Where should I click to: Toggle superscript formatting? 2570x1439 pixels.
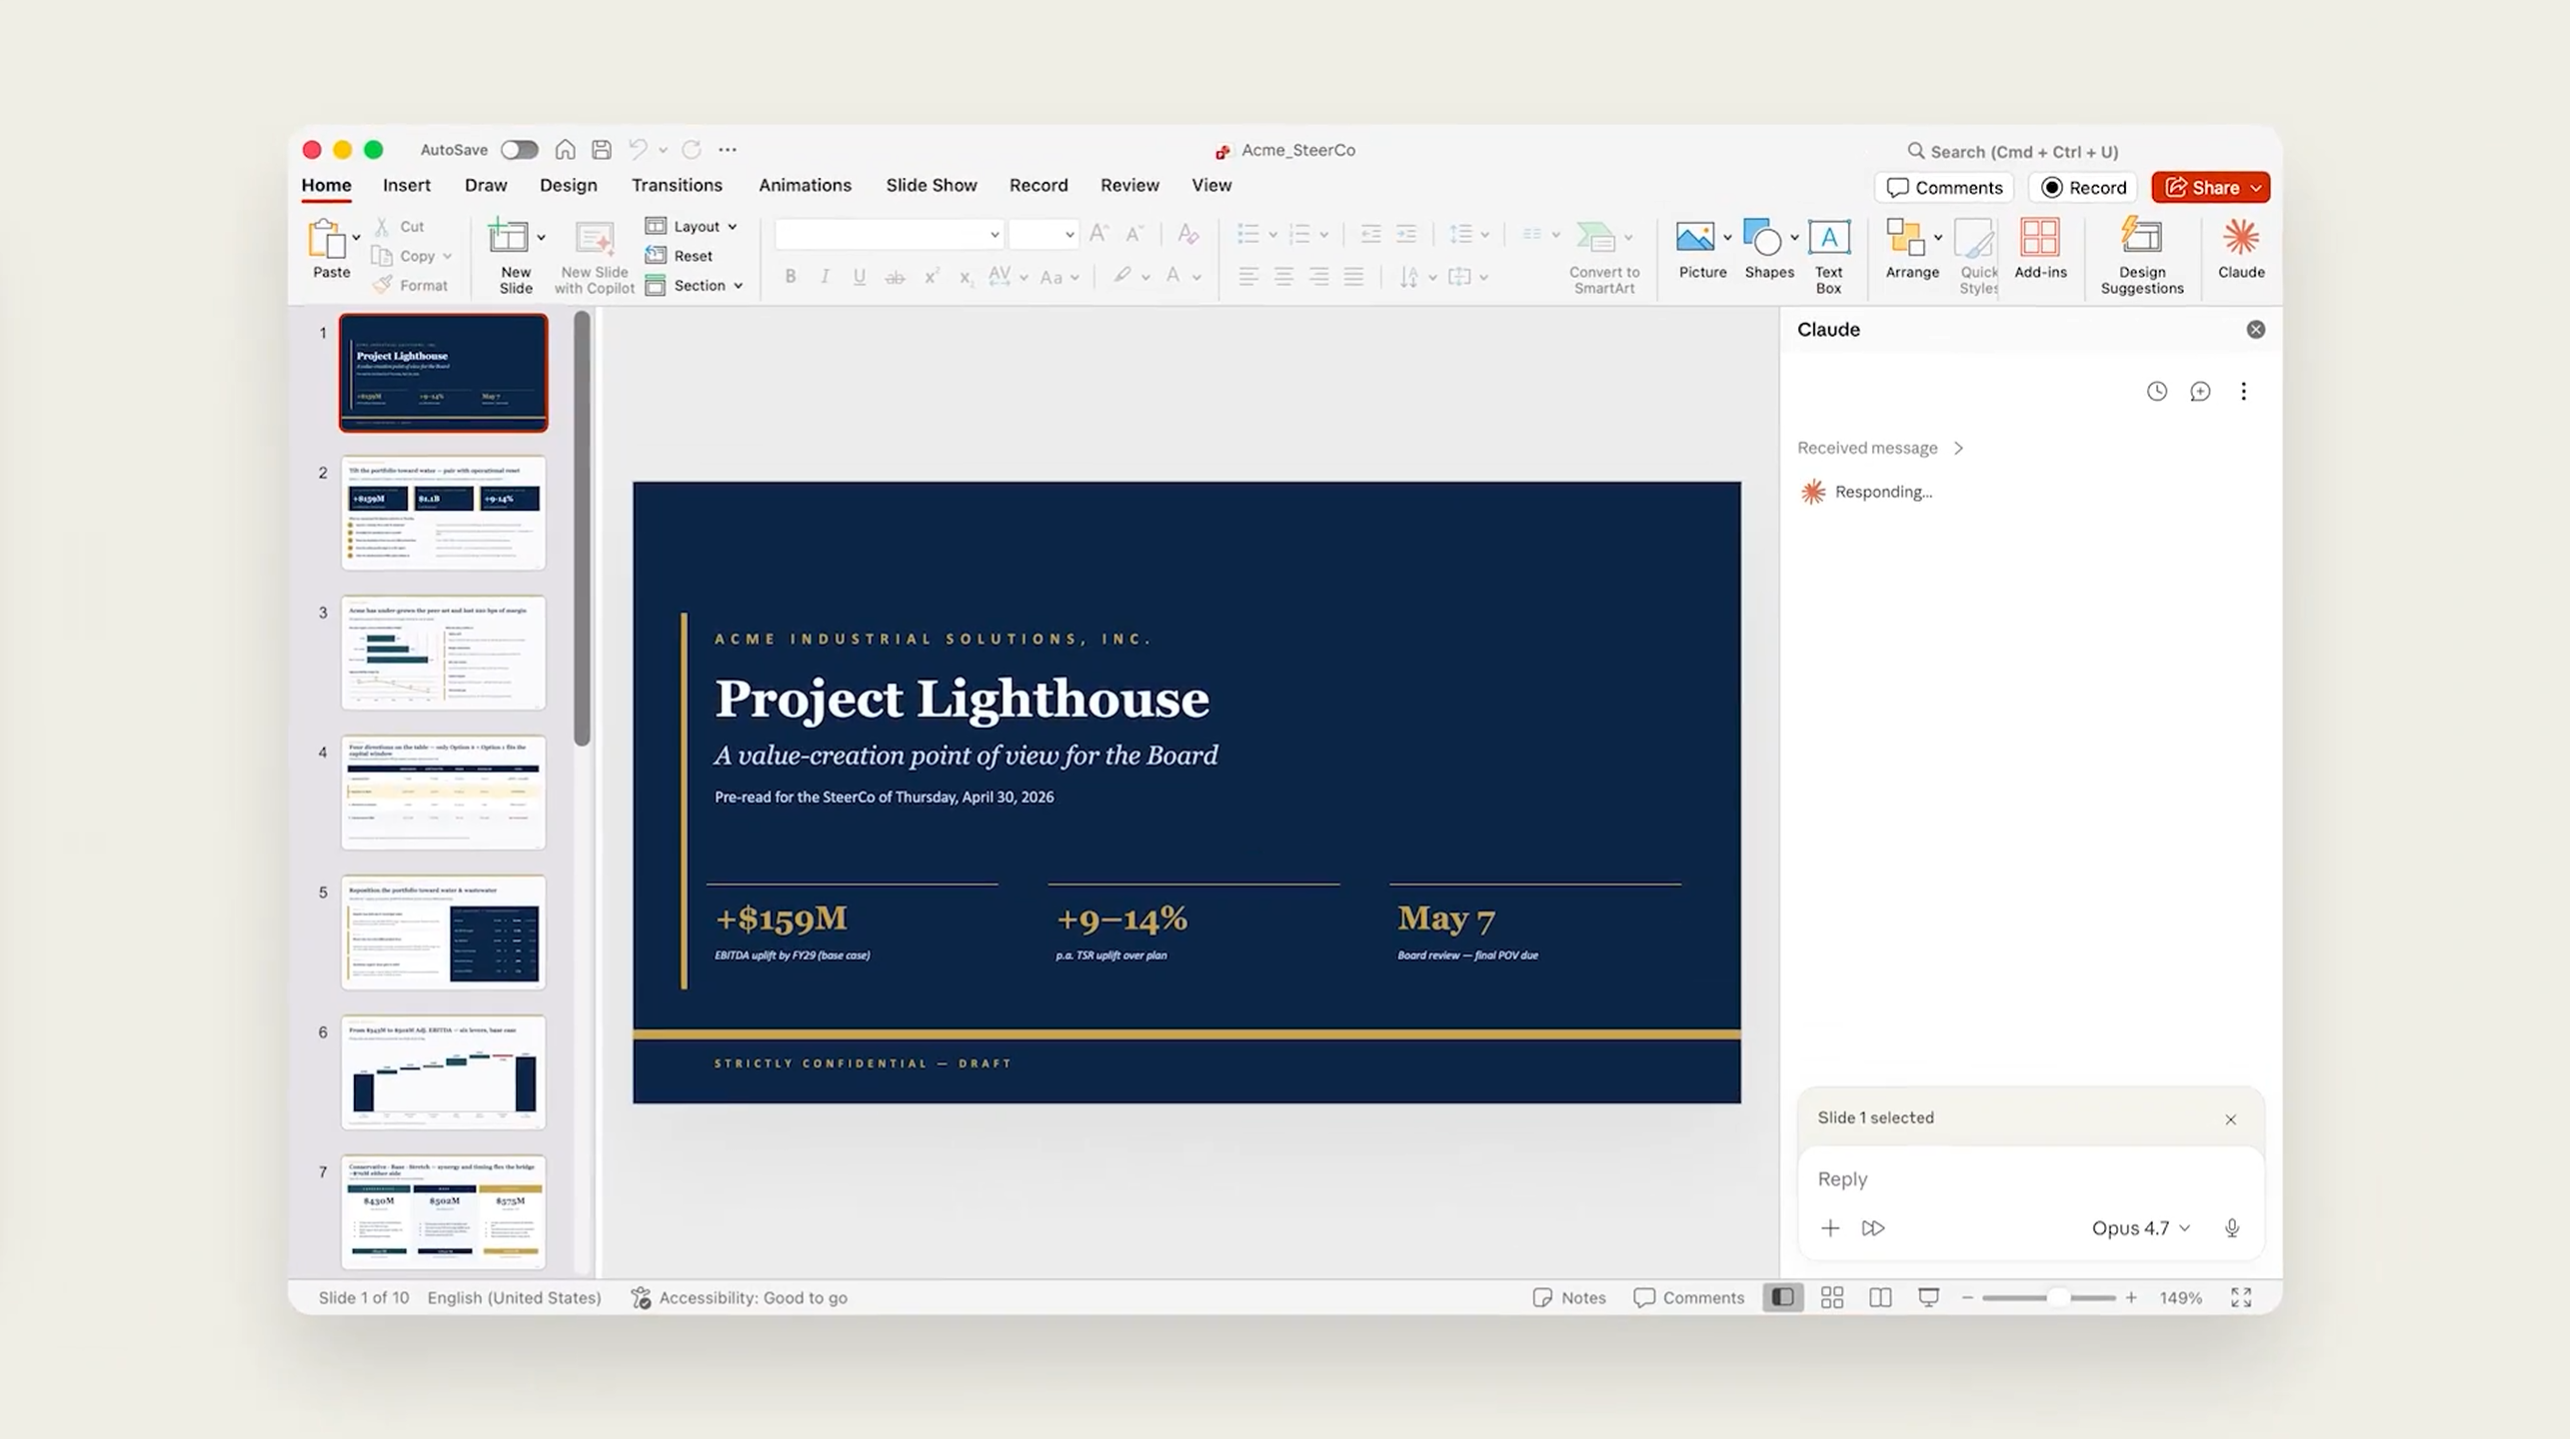pos(930,276)
